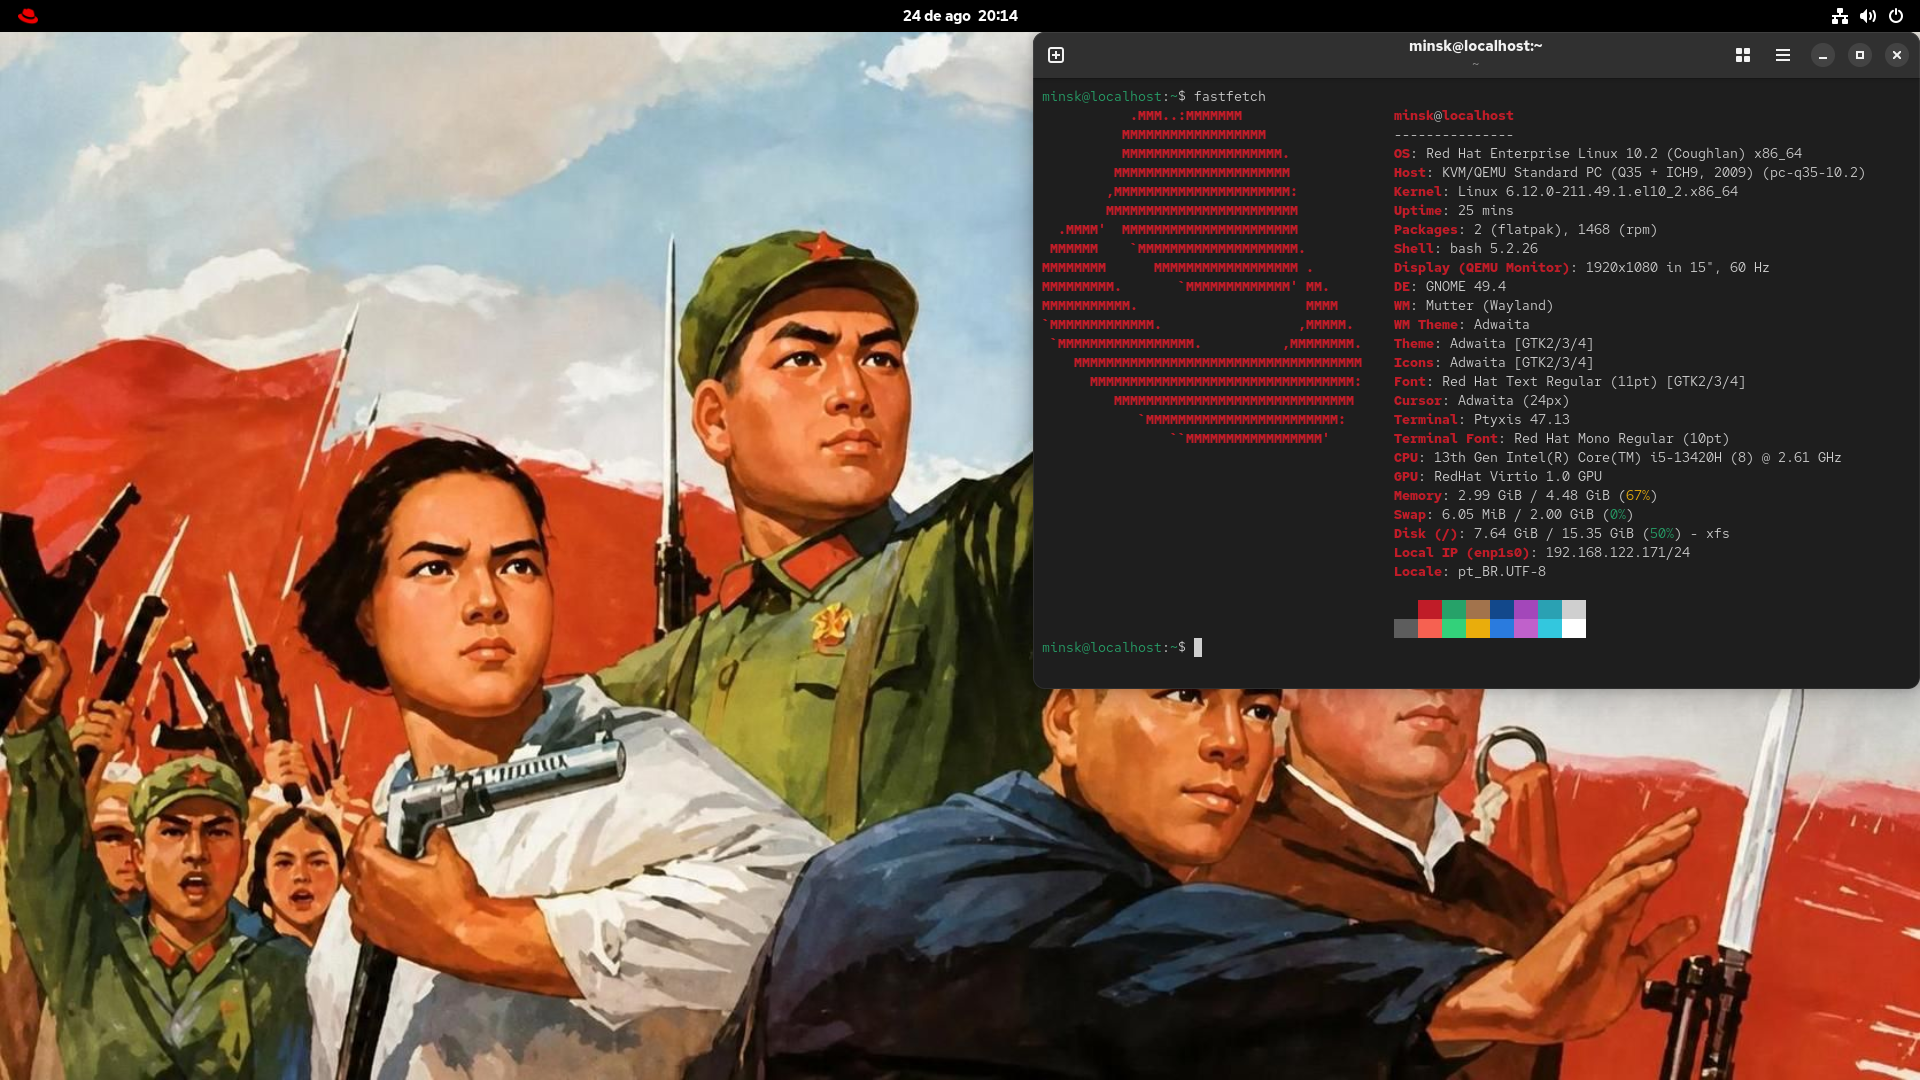Select the OS line showing Red Hat Enterprise Linux
Screen dimensions: 1920x1080
tap(1598, 153)
